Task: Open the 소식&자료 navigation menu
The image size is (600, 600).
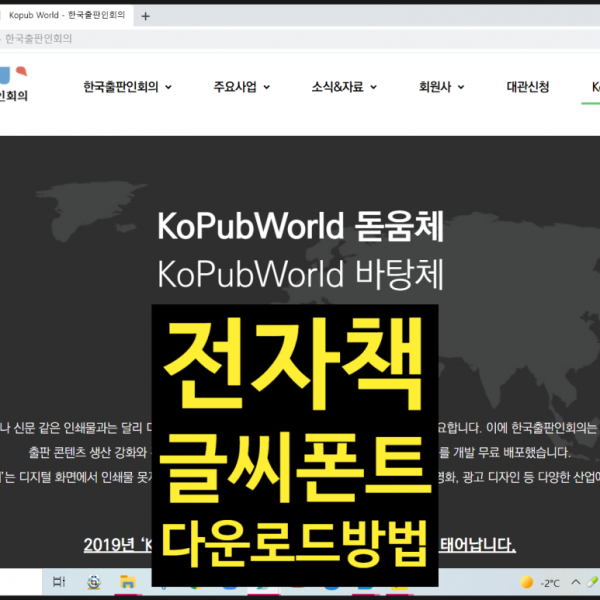Action: coord(338,87)
